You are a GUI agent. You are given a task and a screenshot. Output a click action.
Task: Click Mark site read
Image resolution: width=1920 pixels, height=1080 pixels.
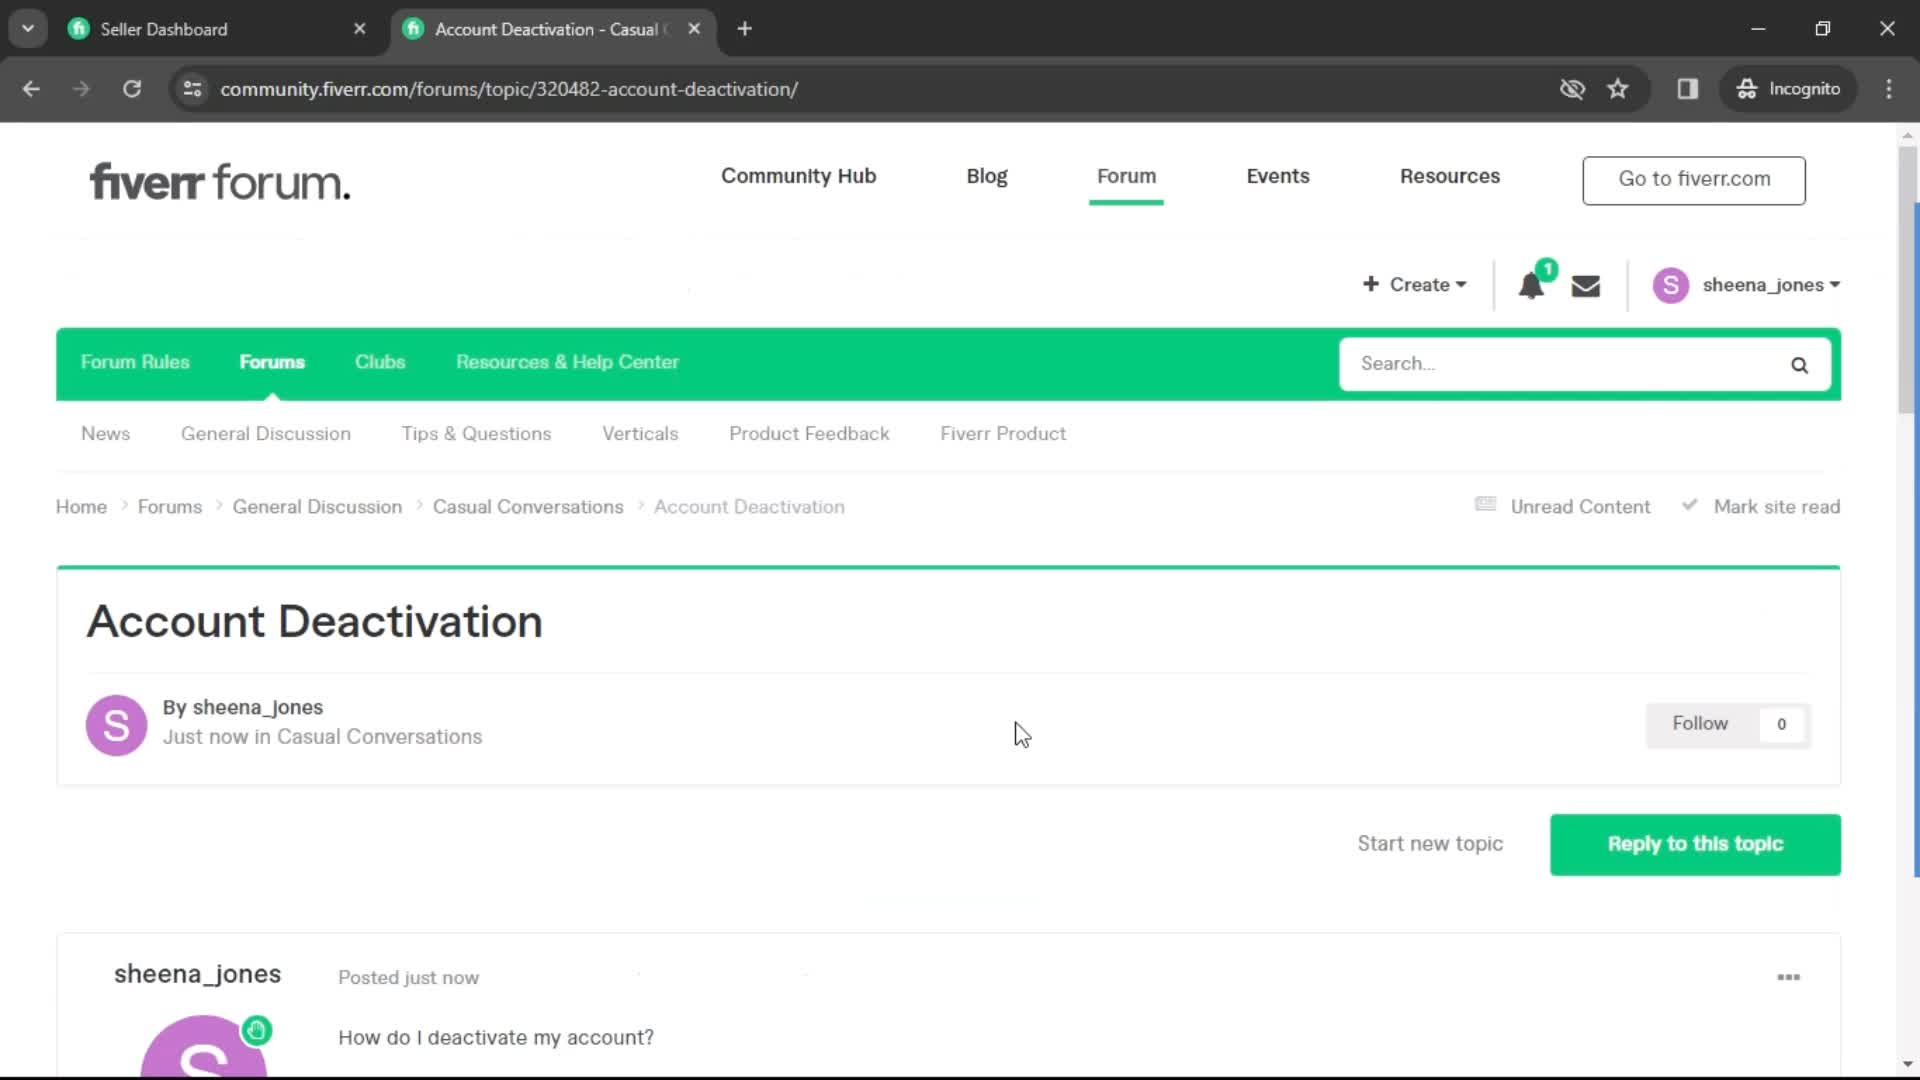(1761, 507)
